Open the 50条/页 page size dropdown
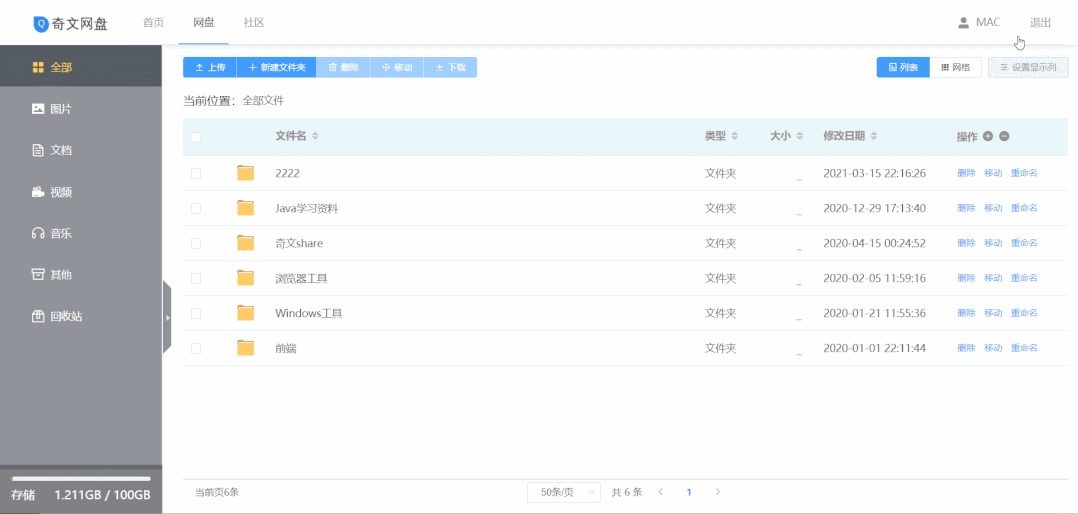 (x=564, y=492)
